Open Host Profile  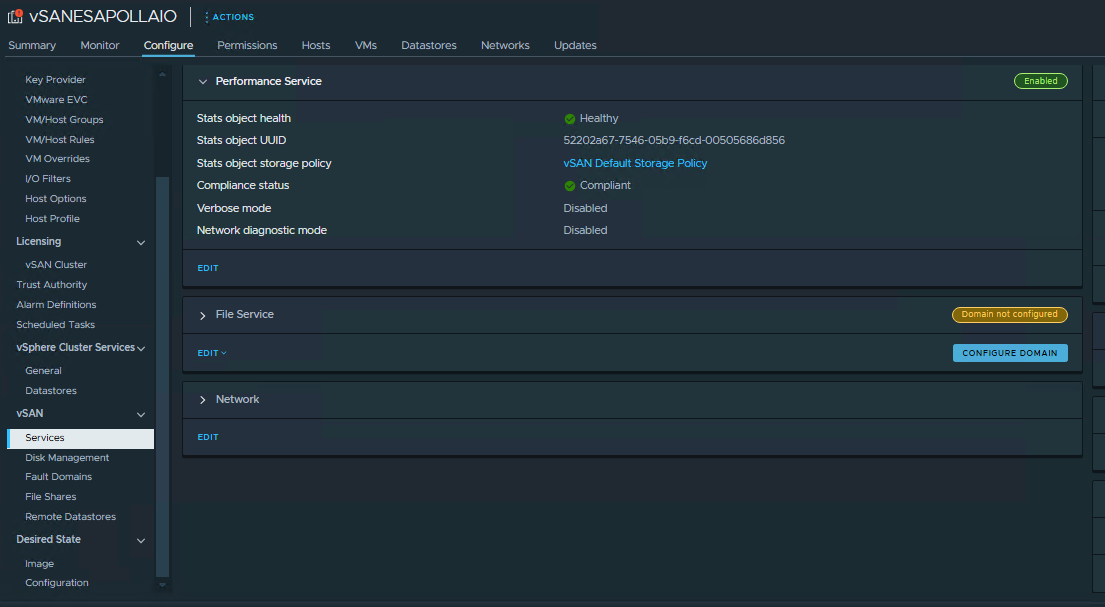(x=52, y=219)
